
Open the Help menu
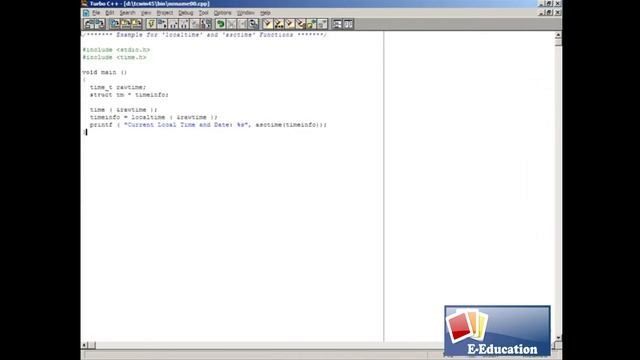coord(265,13)
